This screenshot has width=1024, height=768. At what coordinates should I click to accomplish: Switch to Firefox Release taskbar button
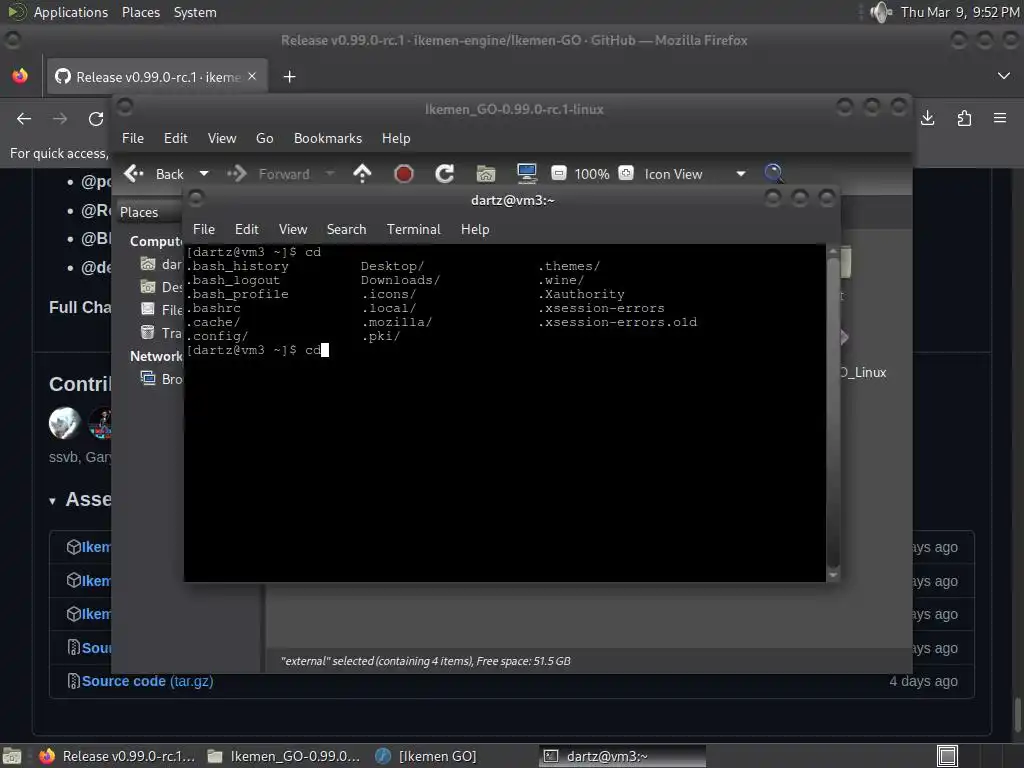[117, 756]
